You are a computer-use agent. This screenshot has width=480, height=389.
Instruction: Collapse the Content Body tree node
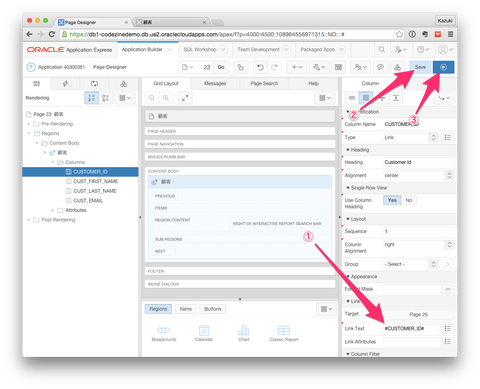pyautogui.click(x=36, y=143)
